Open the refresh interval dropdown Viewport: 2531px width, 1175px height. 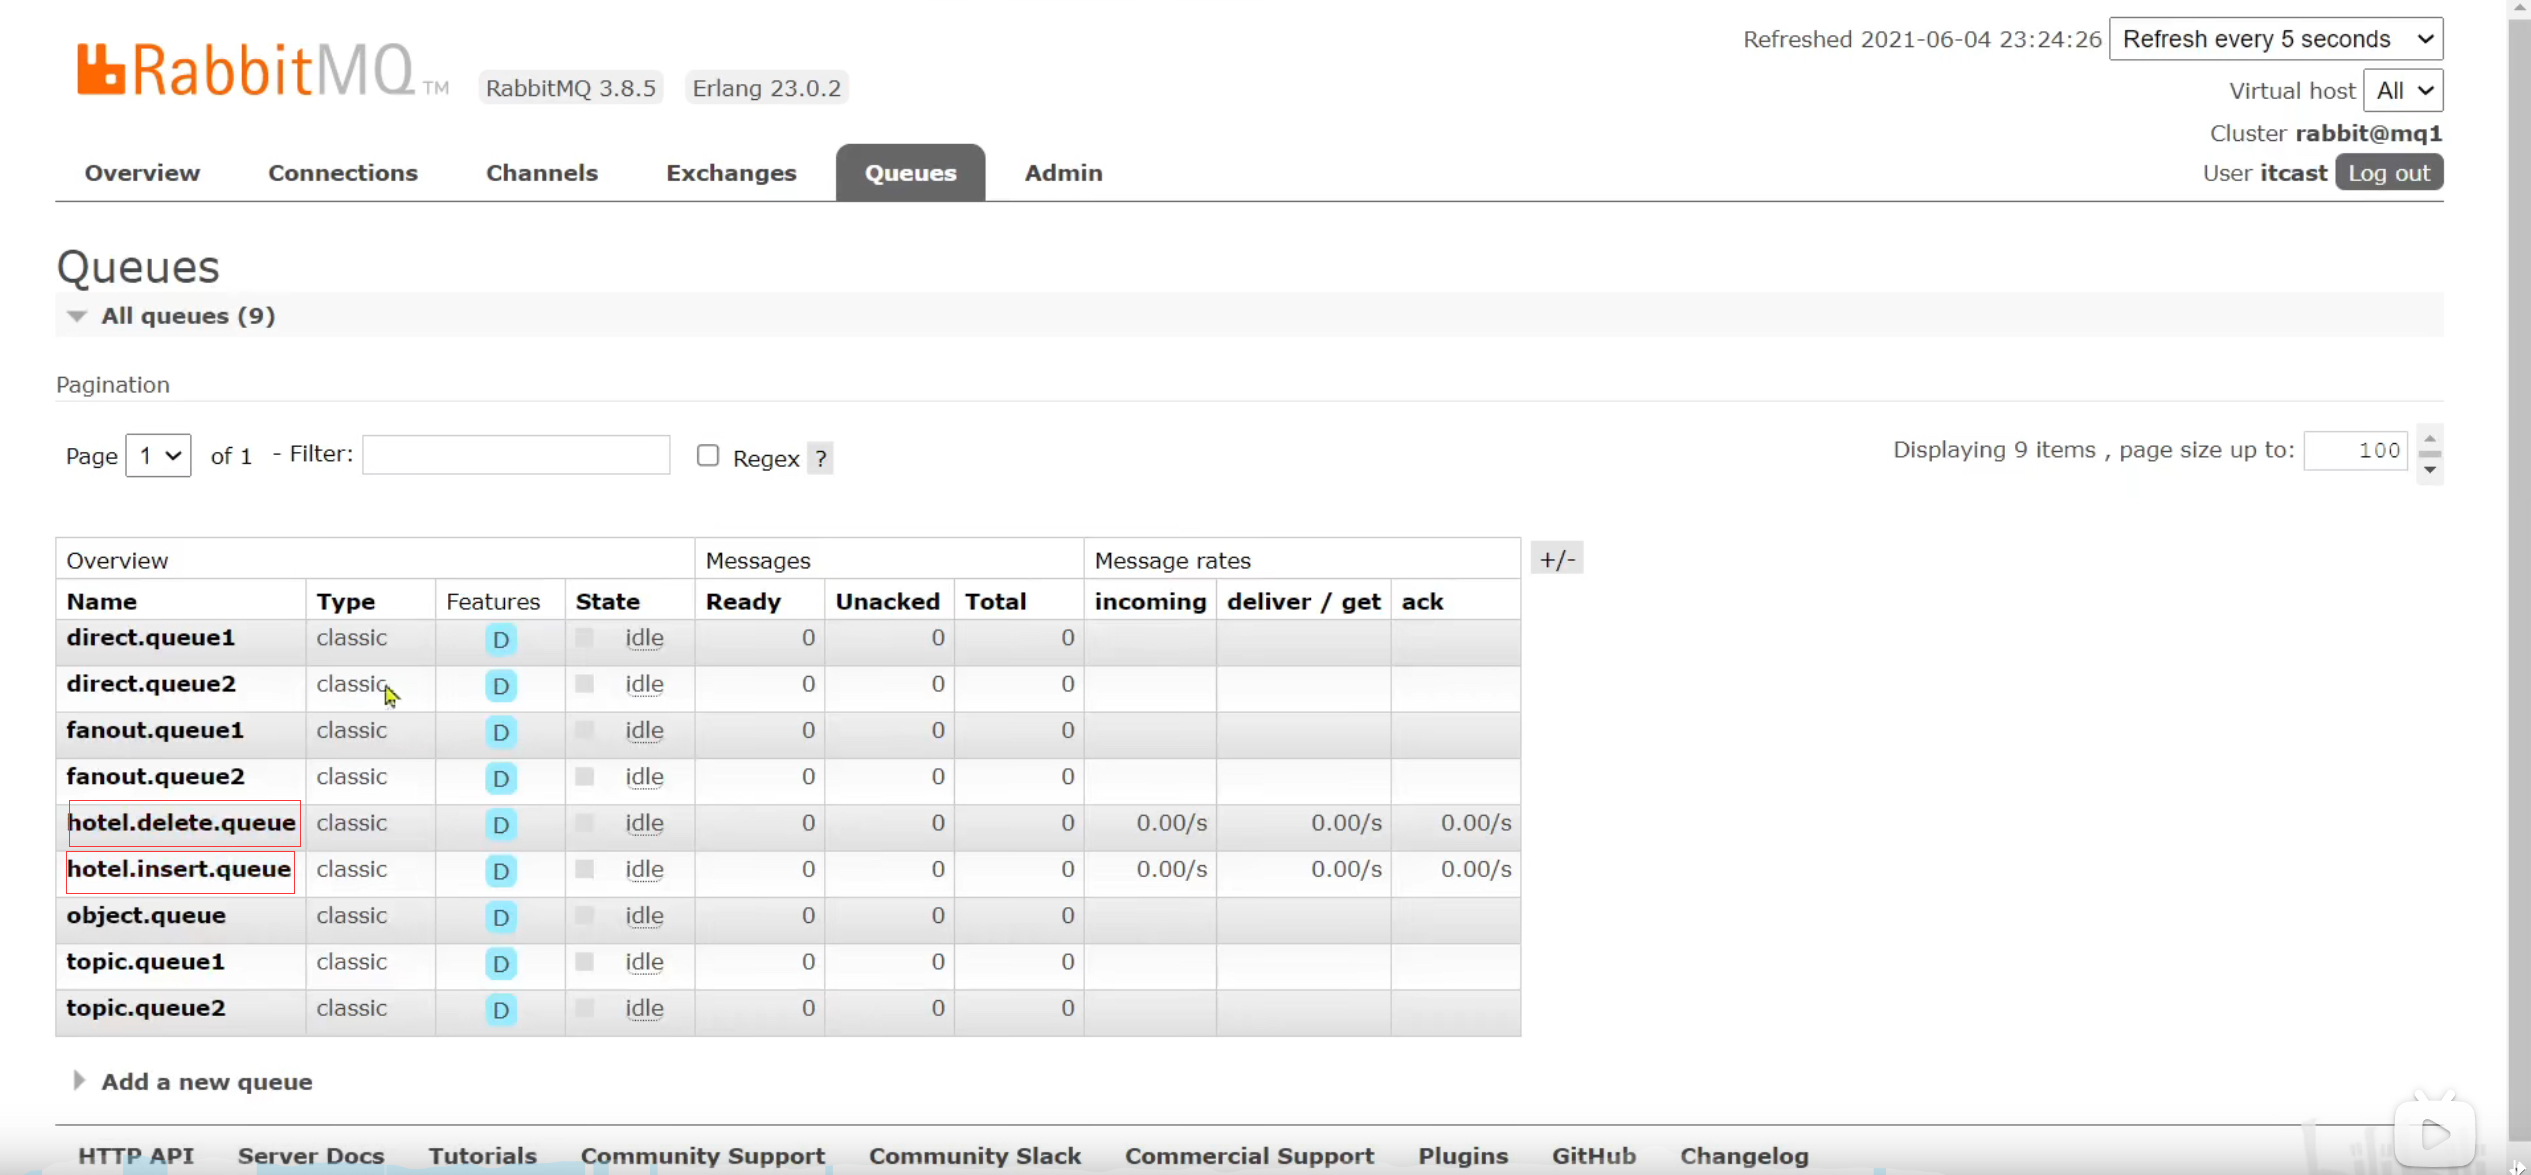(x=2275, y=39)
